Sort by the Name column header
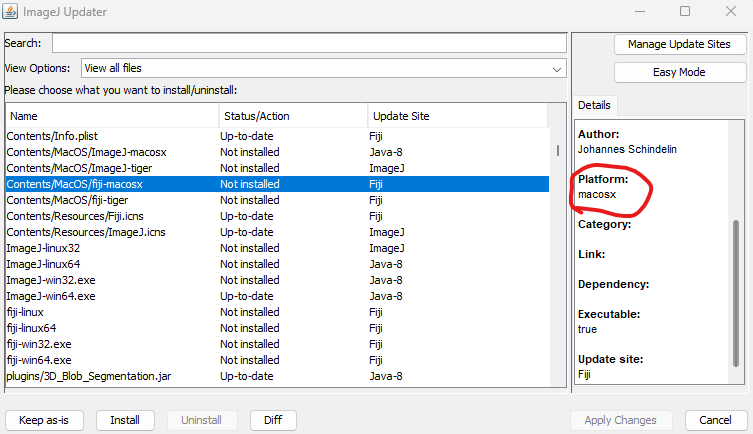Screen dimensions: 753x434 pyautogui.click(x=112, y=116)
